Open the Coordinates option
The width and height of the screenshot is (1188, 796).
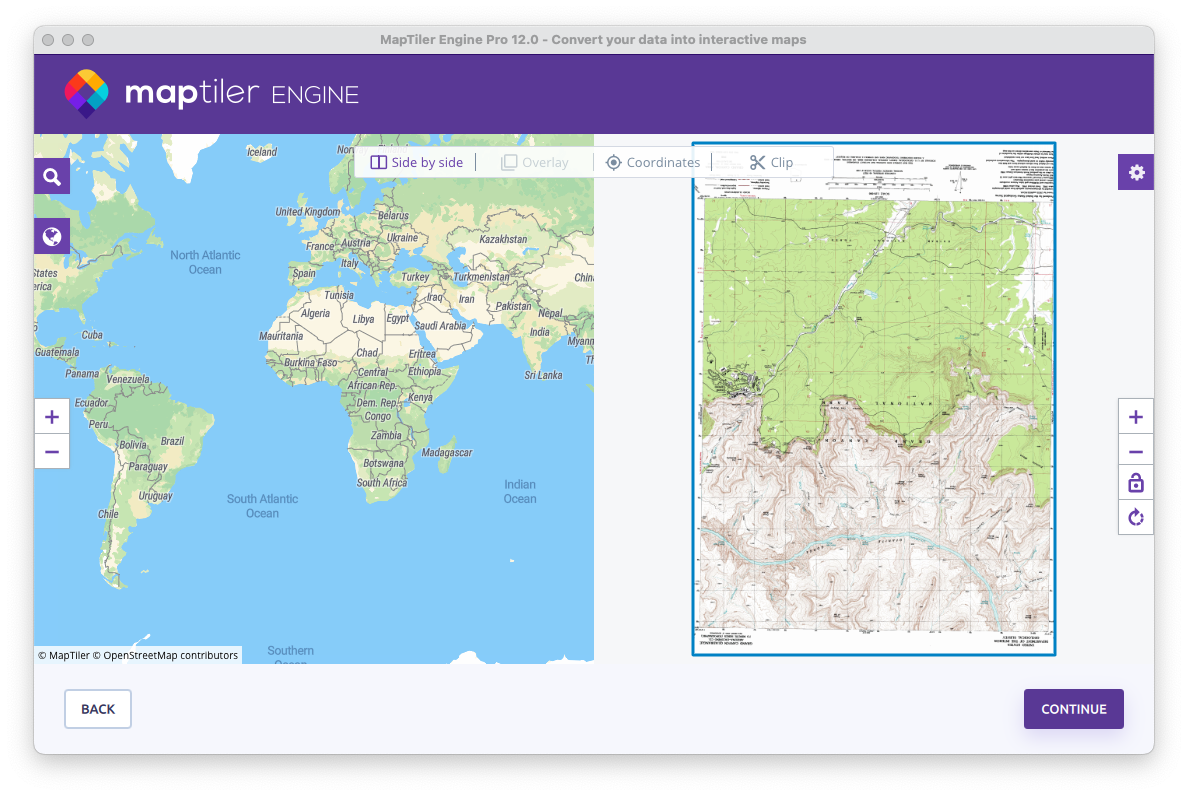pos(653,162)
